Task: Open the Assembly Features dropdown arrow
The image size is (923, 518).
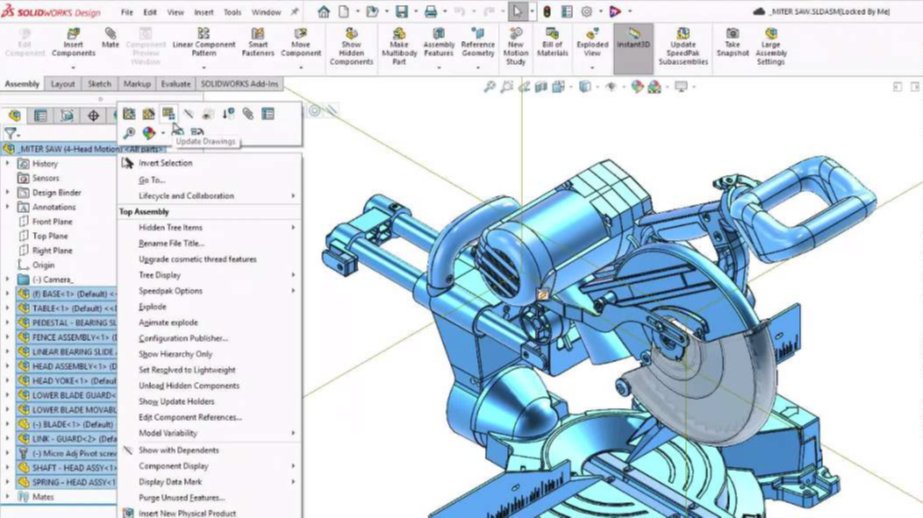Action: pyautogui.click(x=439, y=68)
